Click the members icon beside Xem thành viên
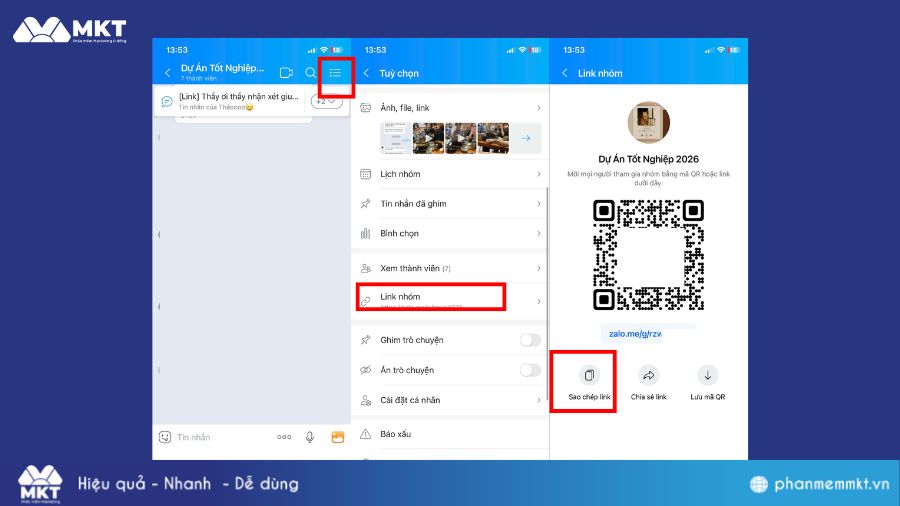Image resolution: width=900 pixels, height=506 pixels. (366, 268)
